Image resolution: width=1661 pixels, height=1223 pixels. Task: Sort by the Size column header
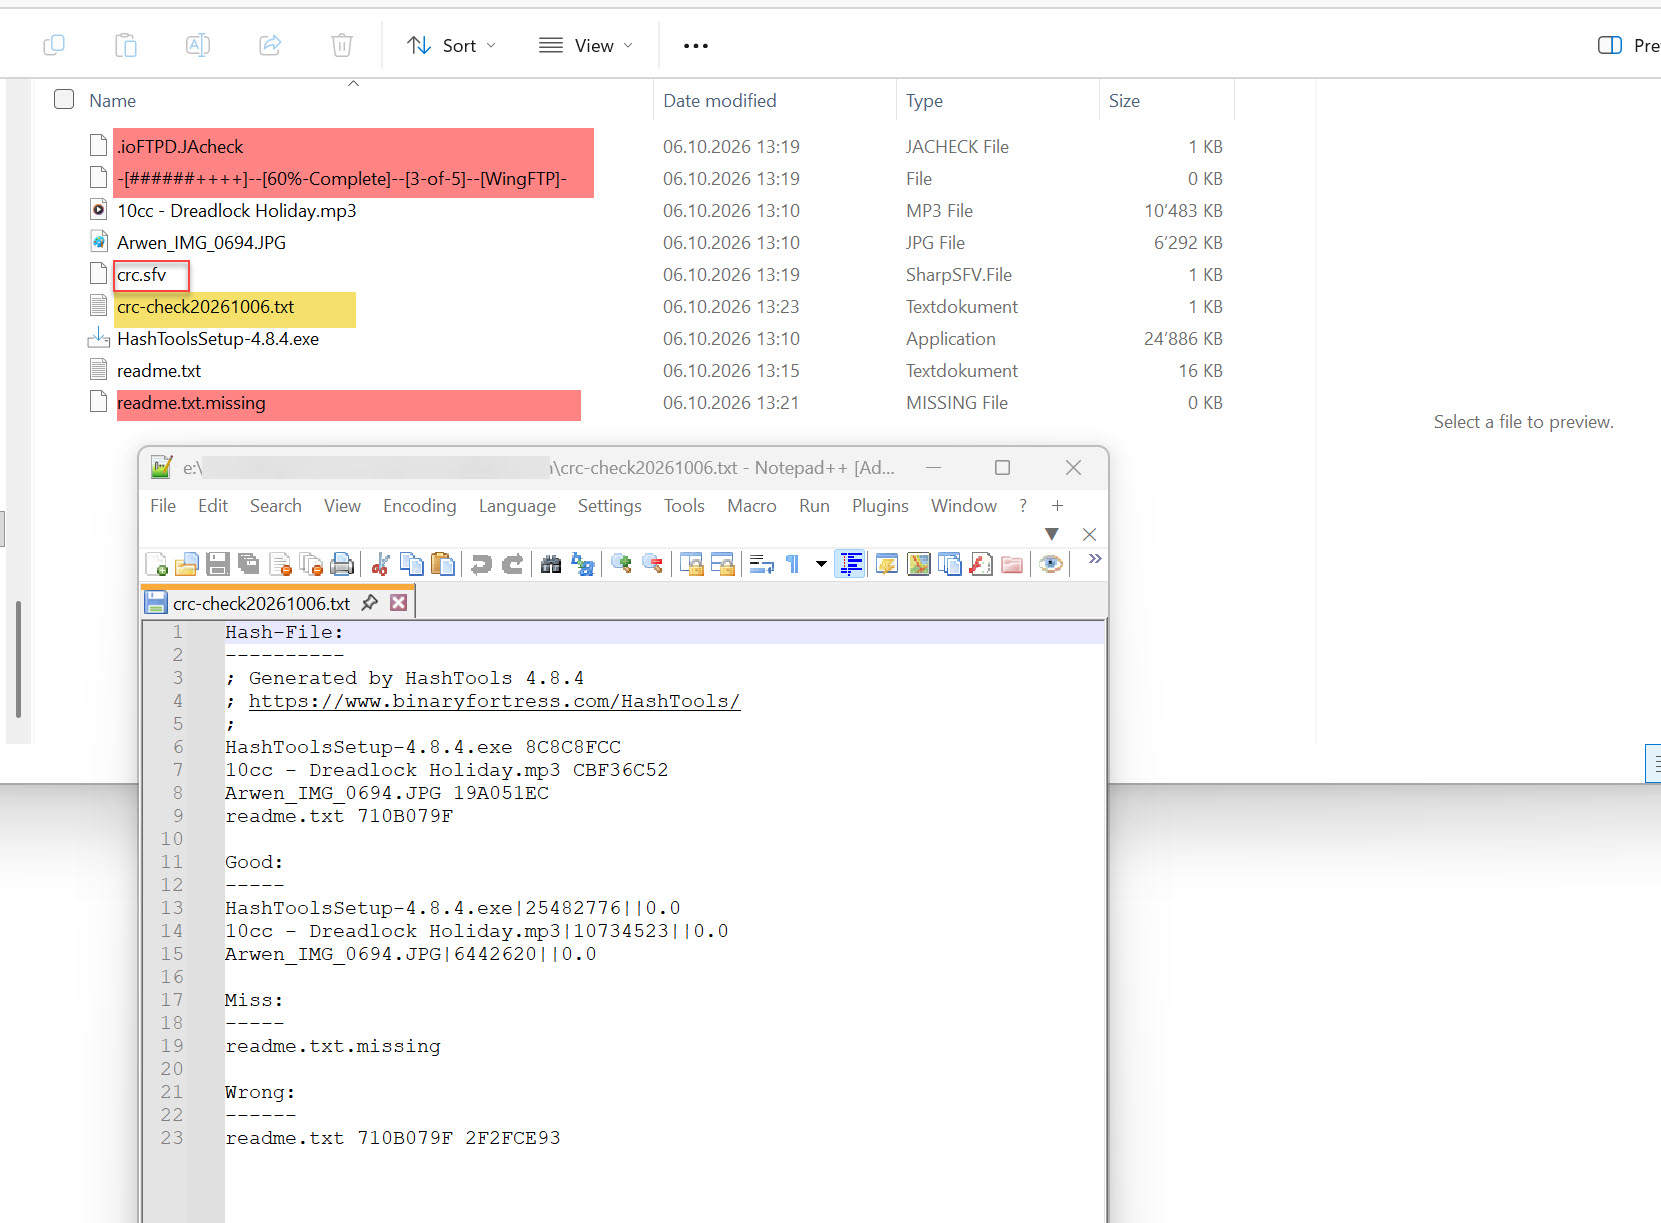tap(1124, 101)
